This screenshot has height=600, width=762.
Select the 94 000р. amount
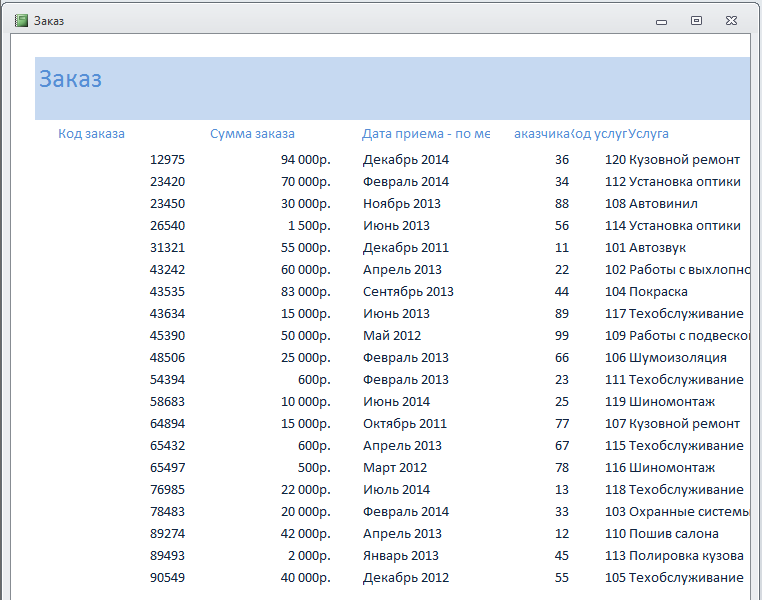point(306,160)
